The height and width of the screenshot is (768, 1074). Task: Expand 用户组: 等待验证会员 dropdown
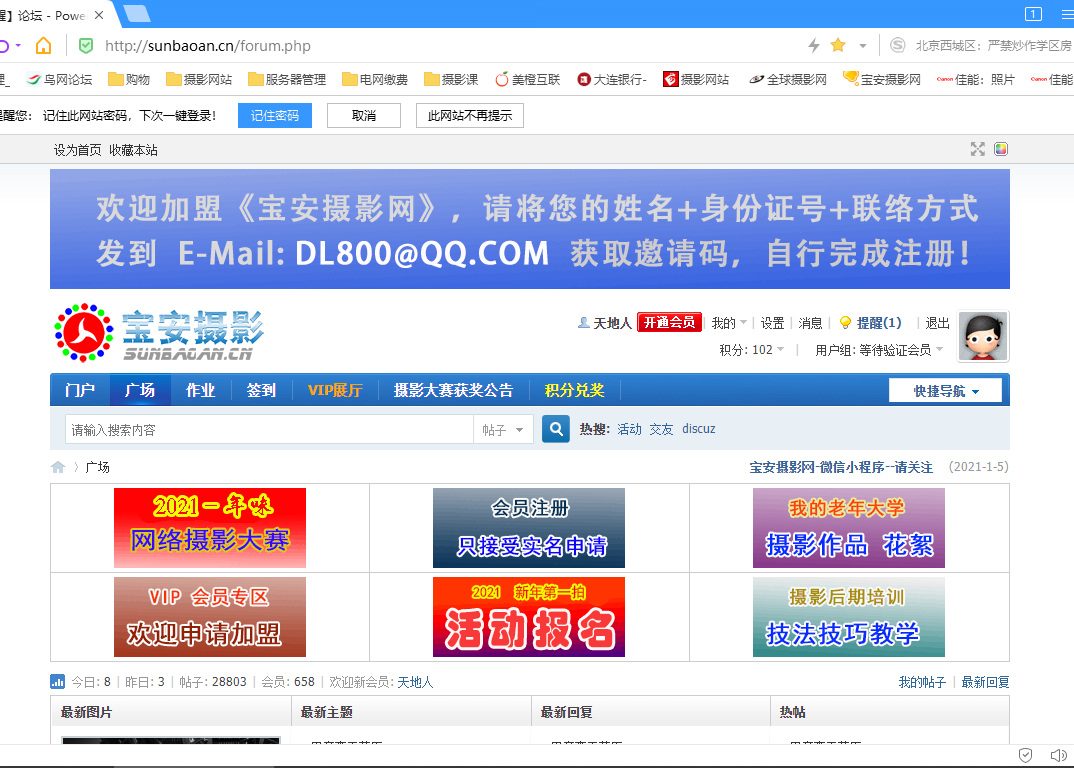tap(879, 350)
